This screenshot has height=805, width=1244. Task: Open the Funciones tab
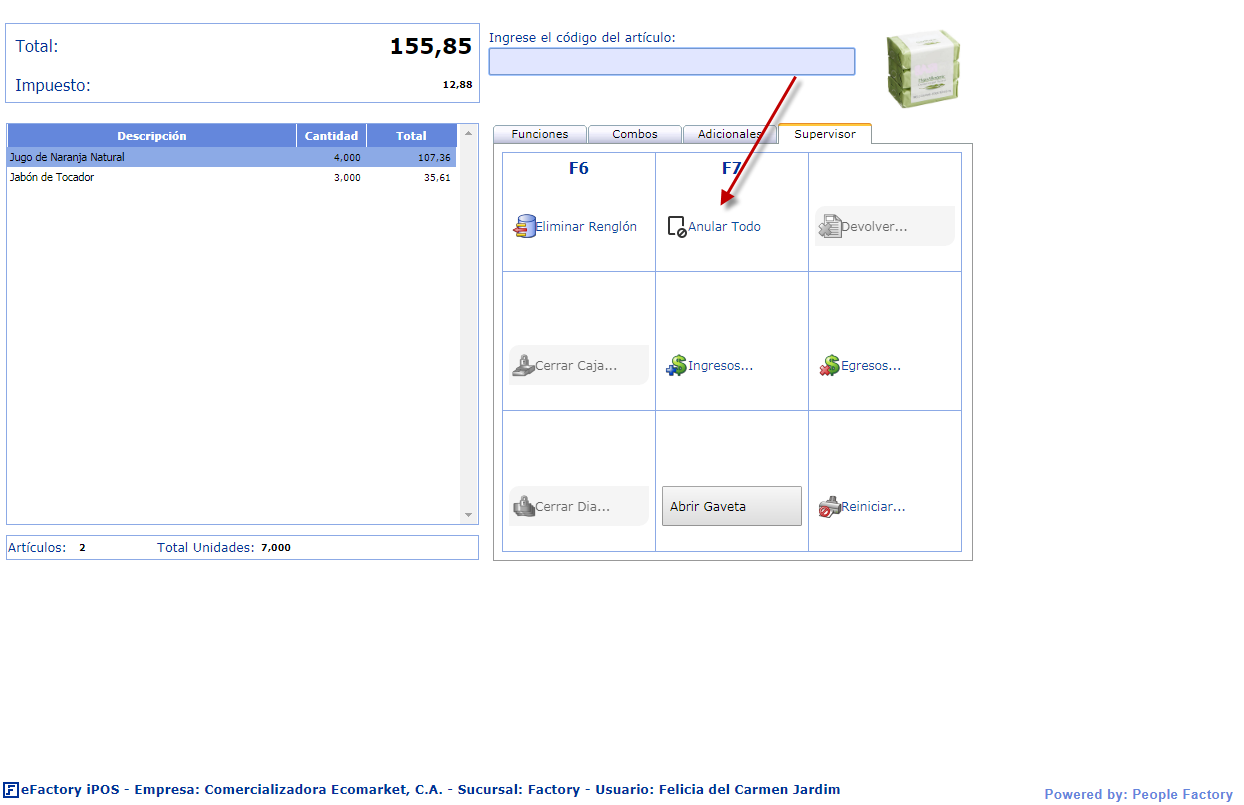pyautogui.click(x=540, y=134)
